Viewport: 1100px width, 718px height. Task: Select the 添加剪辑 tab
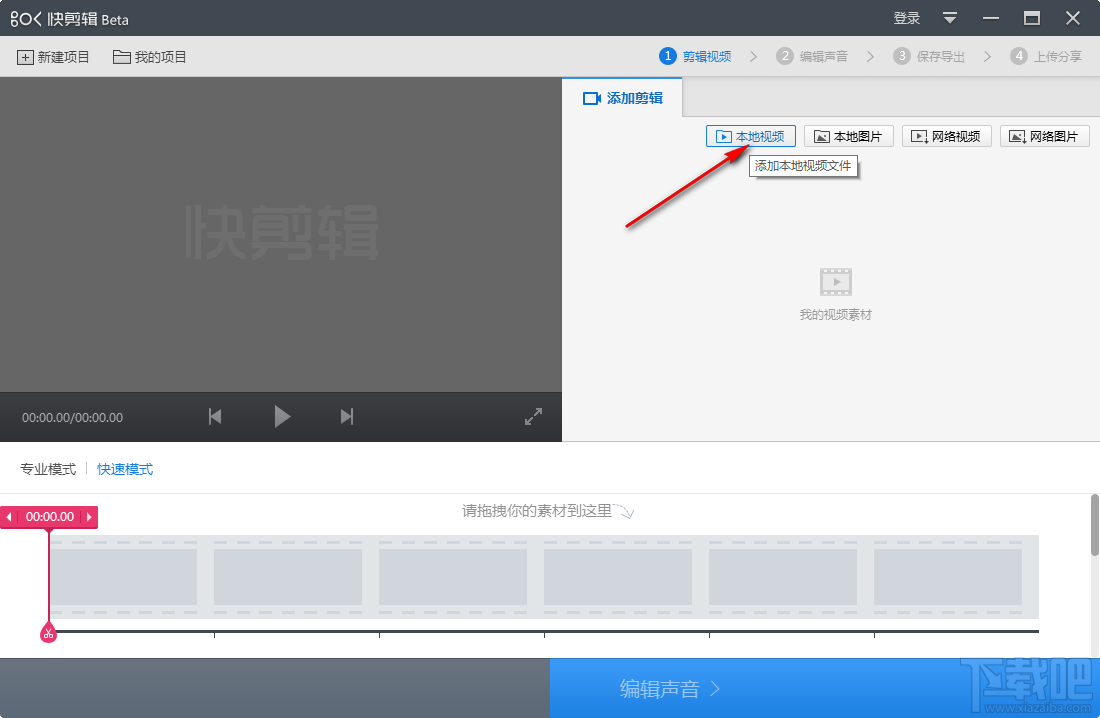pyautogui.click(x=622, y=98)
